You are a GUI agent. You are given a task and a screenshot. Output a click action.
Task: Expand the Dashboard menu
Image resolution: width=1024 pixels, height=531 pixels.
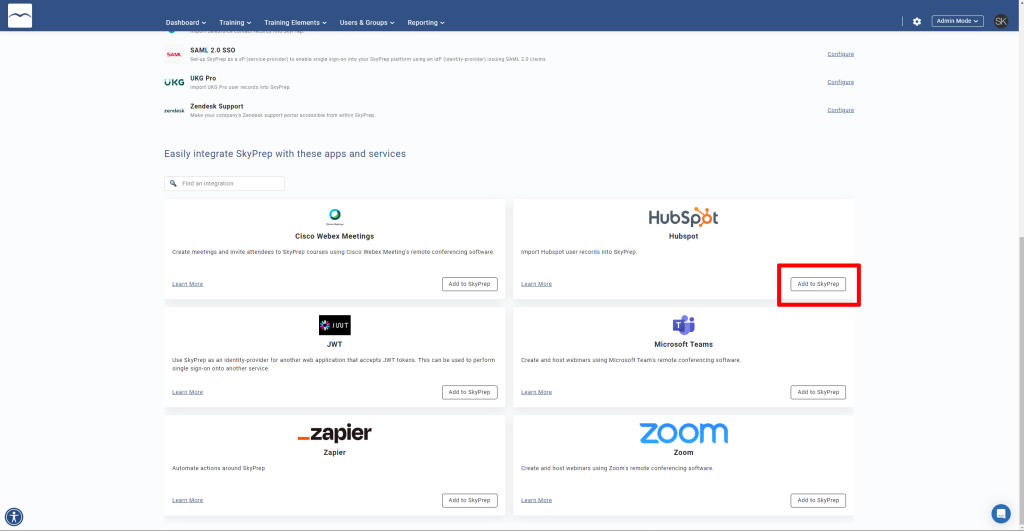pyautogui.click(x=185, y=22)
